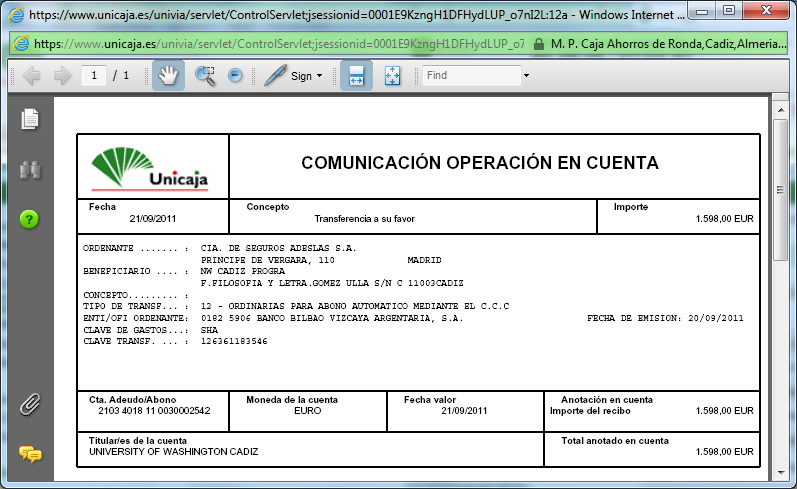Click the security padlock icon
797x489 pixels.
coord(539,44)
